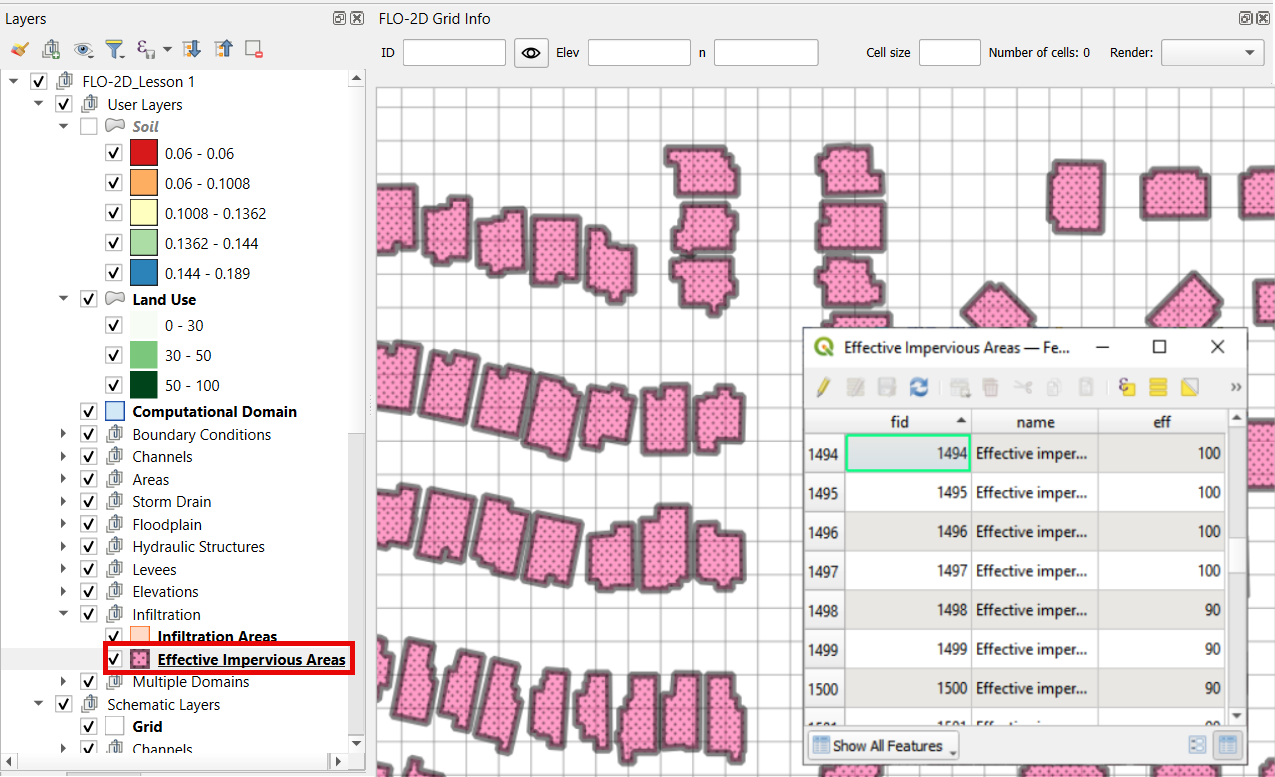
Task: Open the Show All Features filter menu
Action: pyautogui.click(x=884, y=745)
